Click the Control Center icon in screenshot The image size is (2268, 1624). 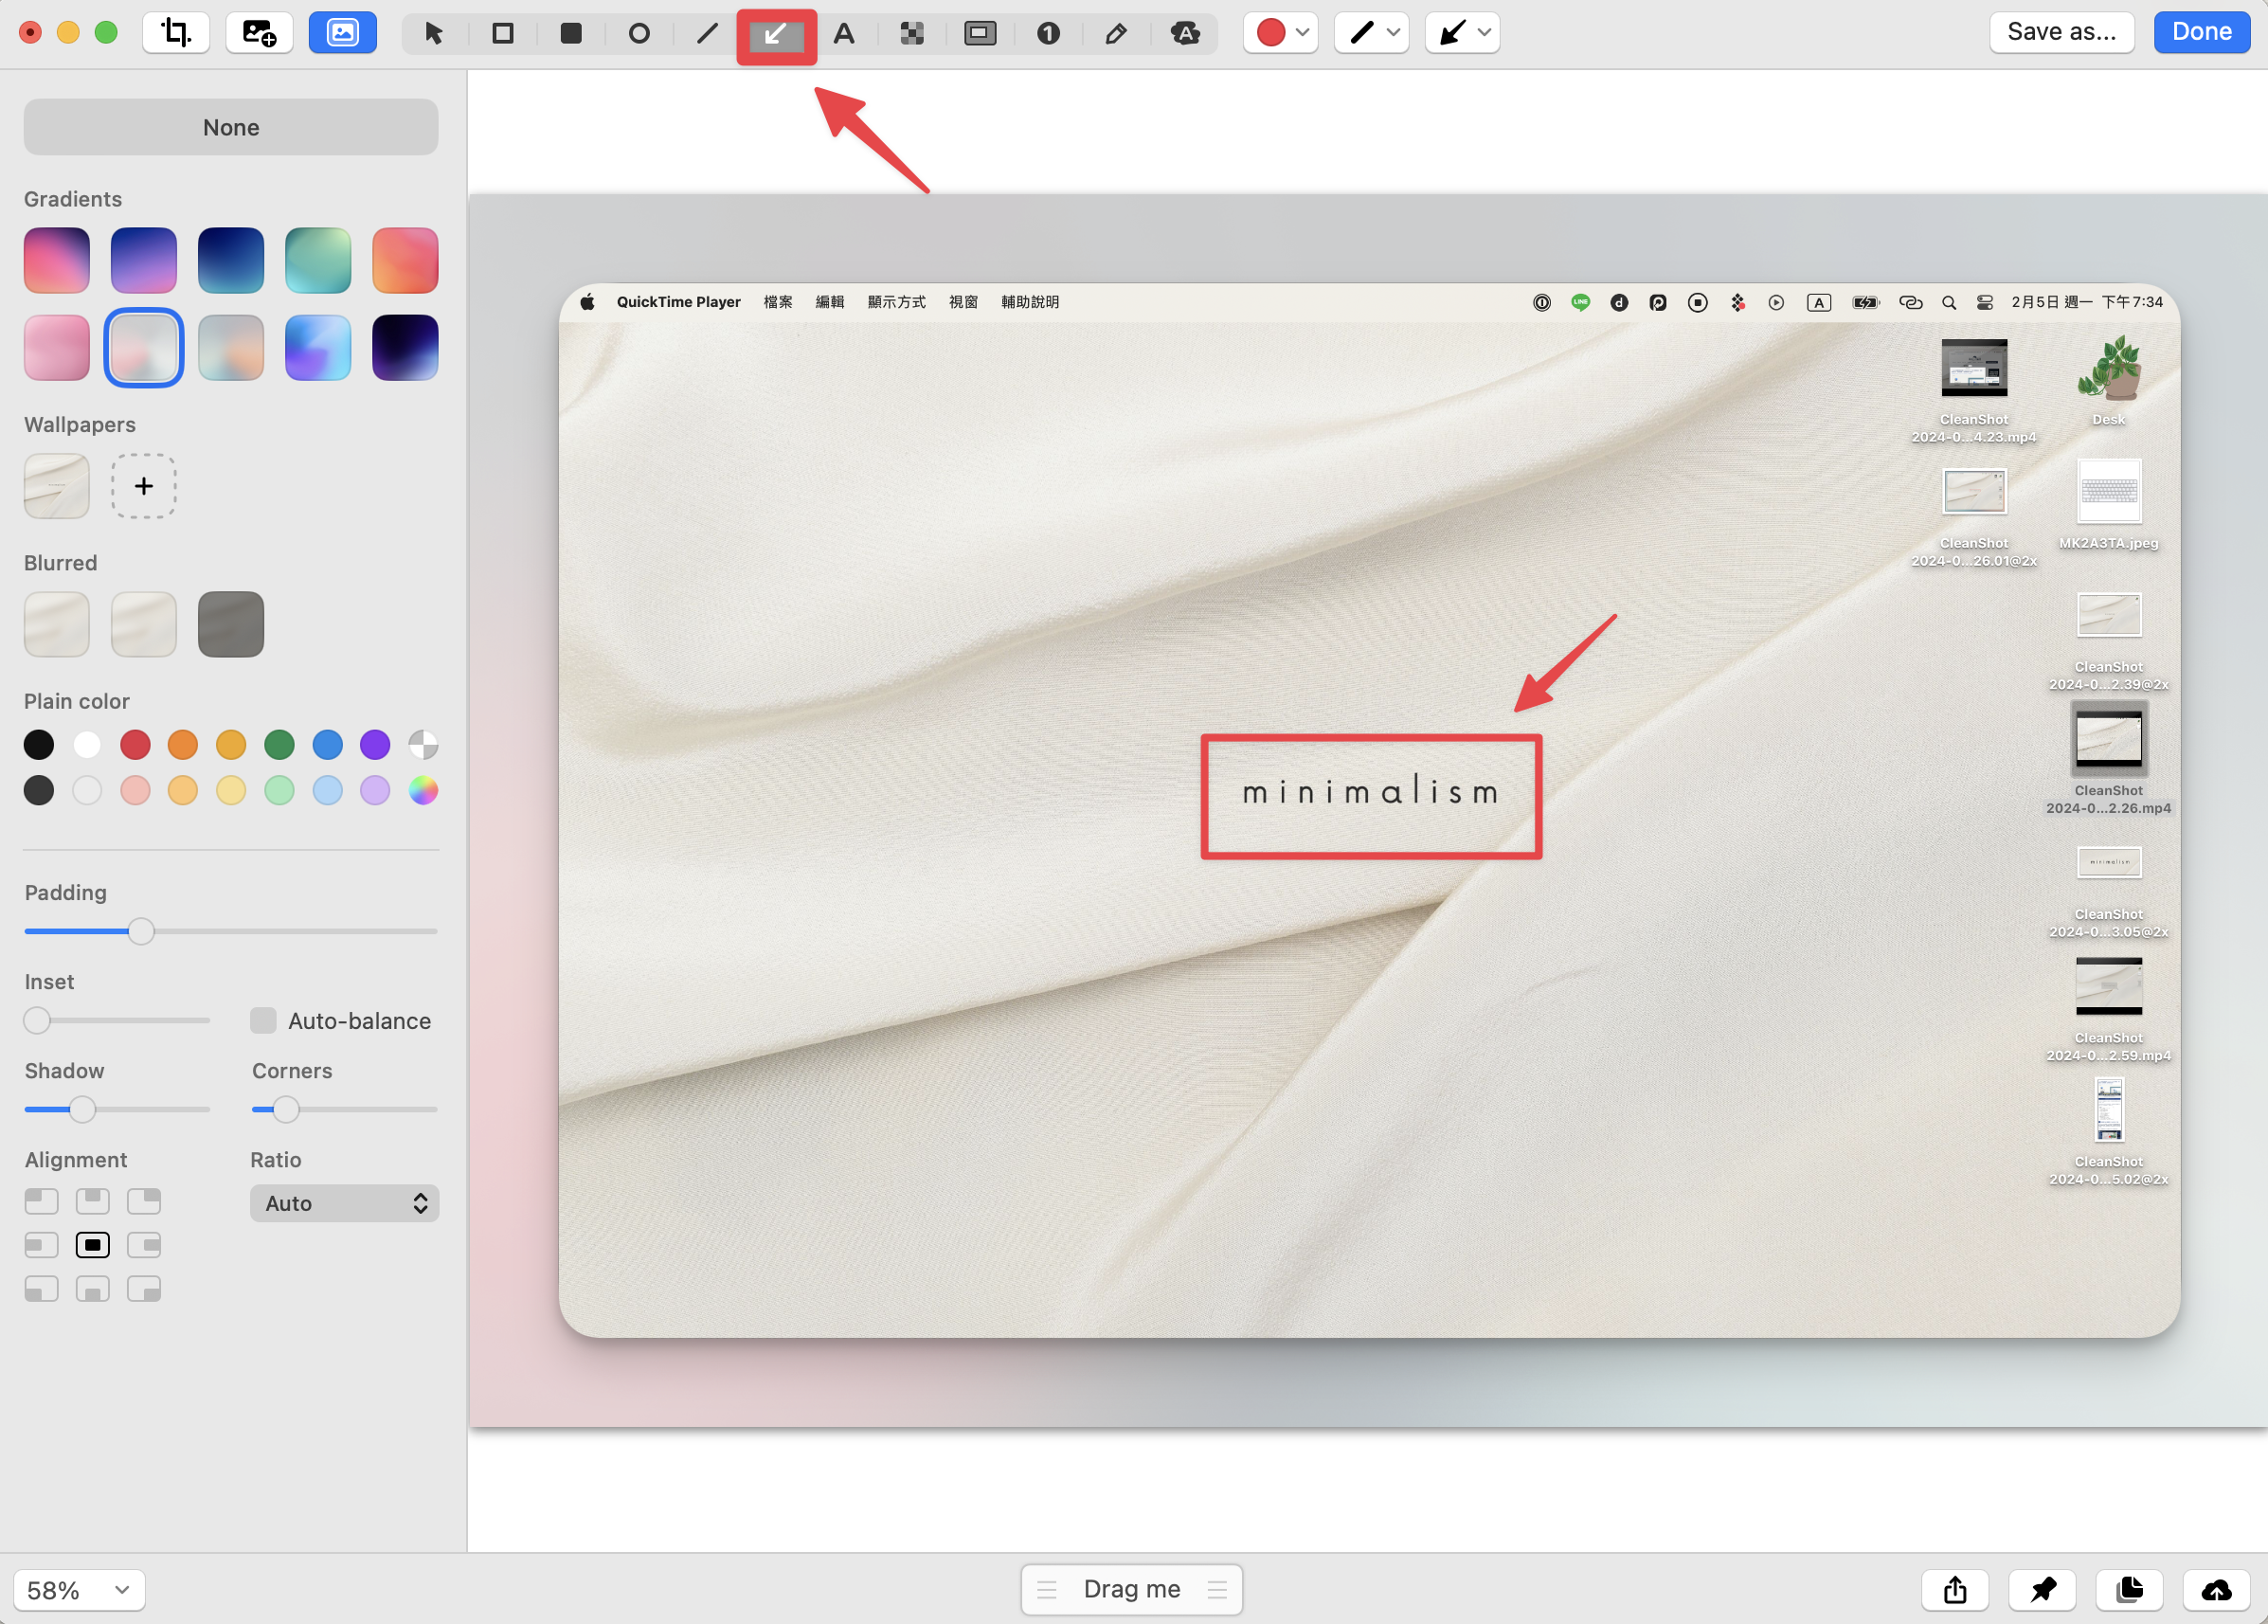click(x=1985, y=302)
